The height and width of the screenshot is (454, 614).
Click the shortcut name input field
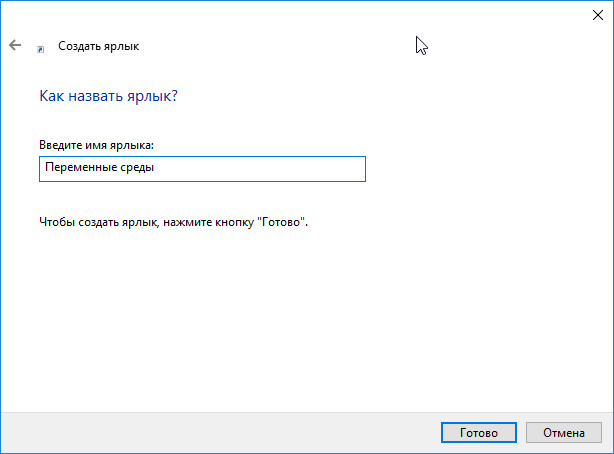click(202, 169)
